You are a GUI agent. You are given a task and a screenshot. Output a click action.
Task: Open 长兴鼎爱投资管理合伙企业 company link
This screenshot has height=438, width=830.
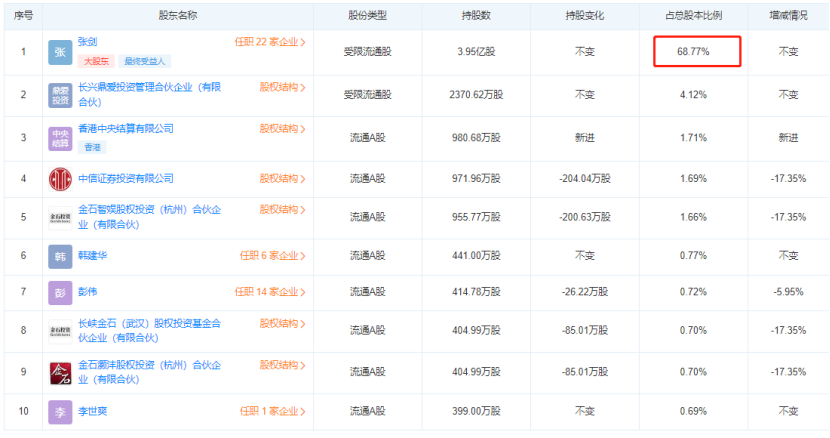point(149,94)
